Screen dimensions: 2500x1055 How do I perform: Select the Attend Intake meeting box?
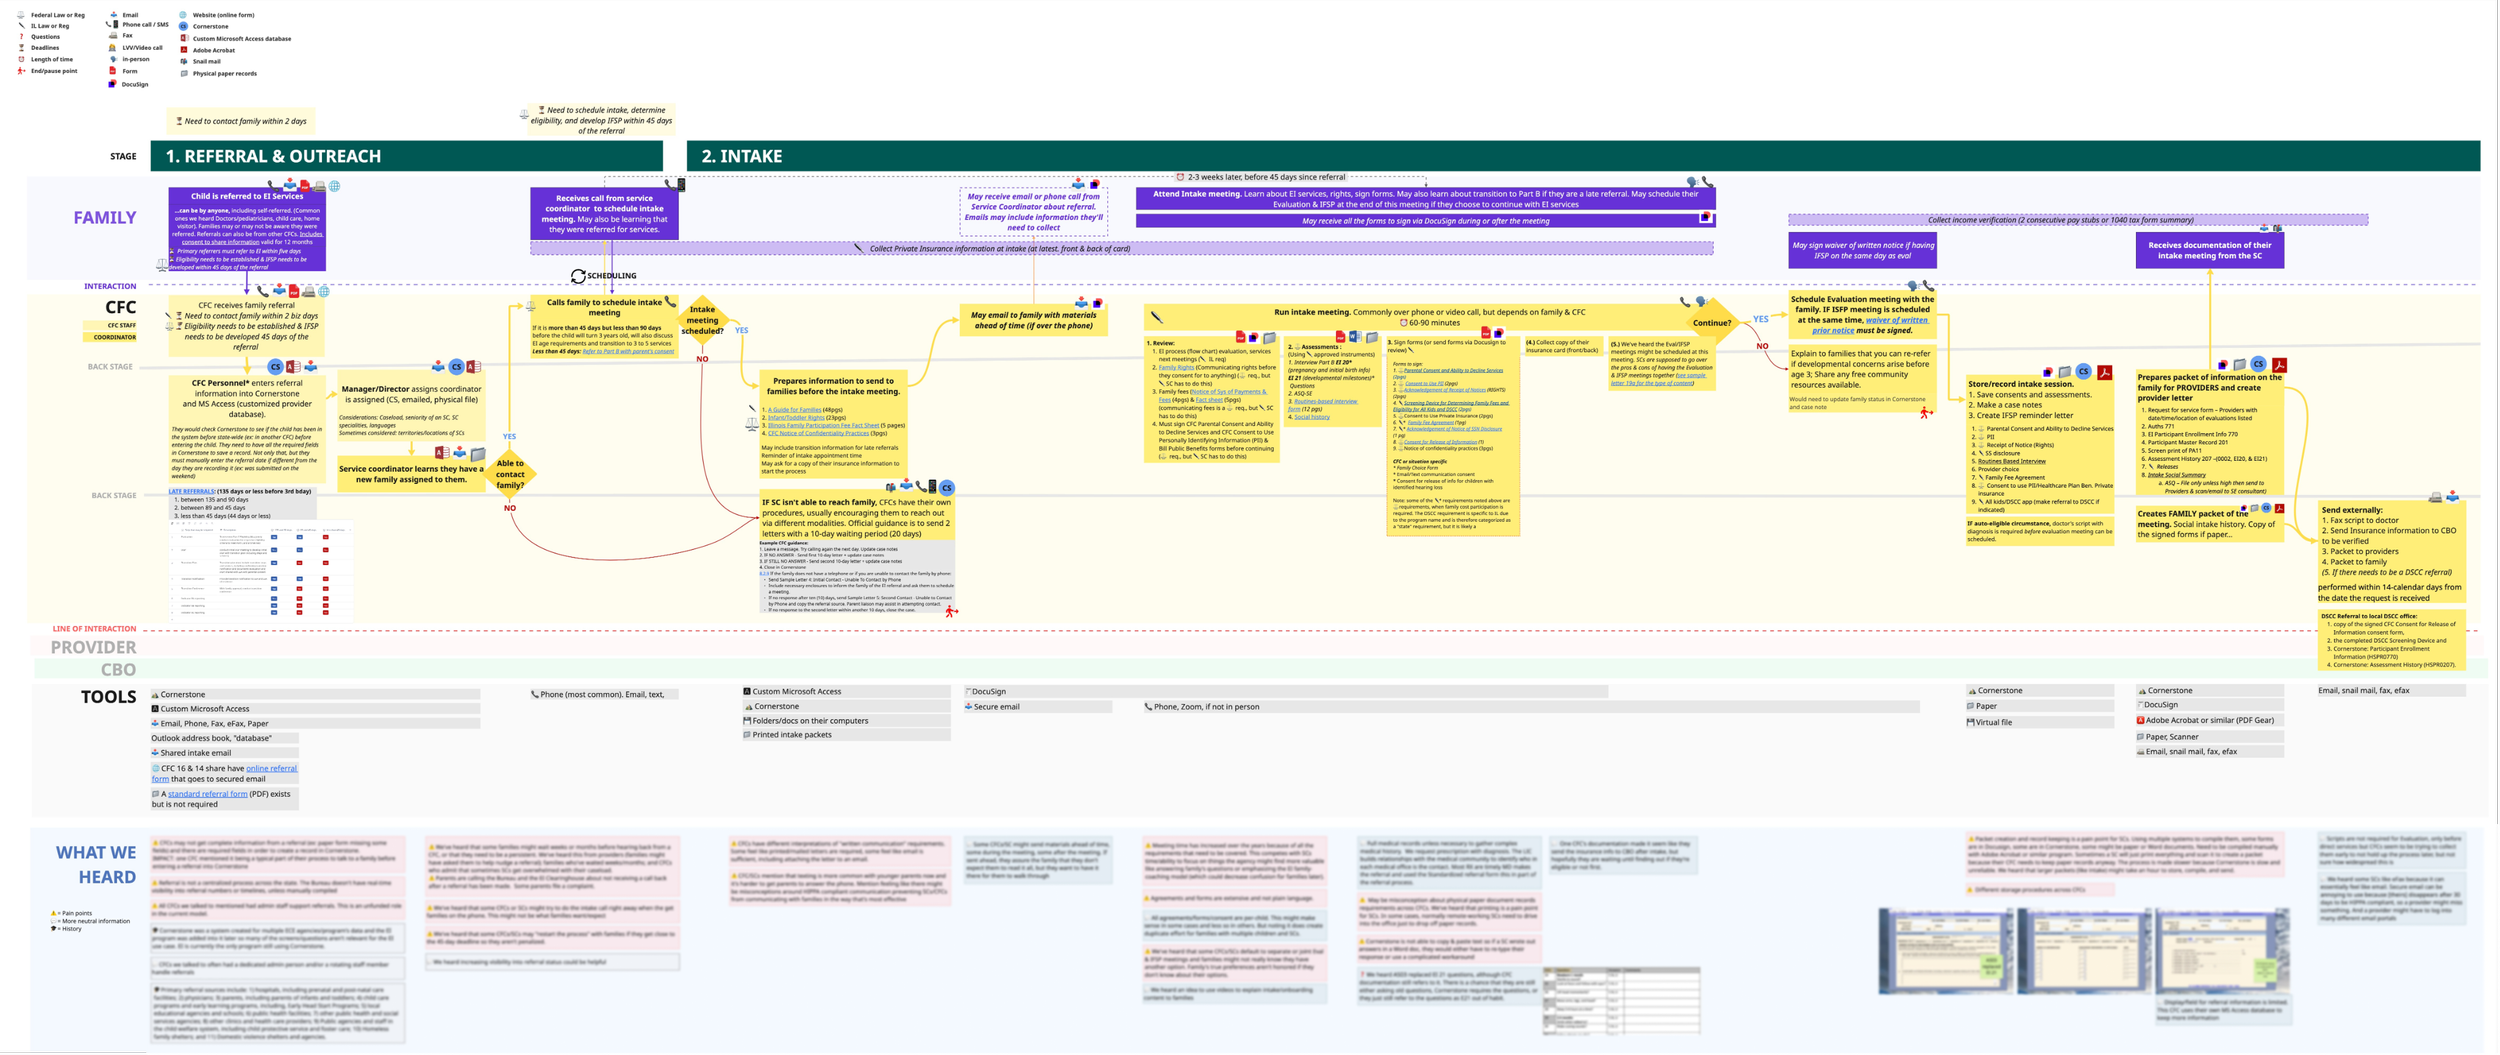pyautogui.click(x=1426, y=198)
